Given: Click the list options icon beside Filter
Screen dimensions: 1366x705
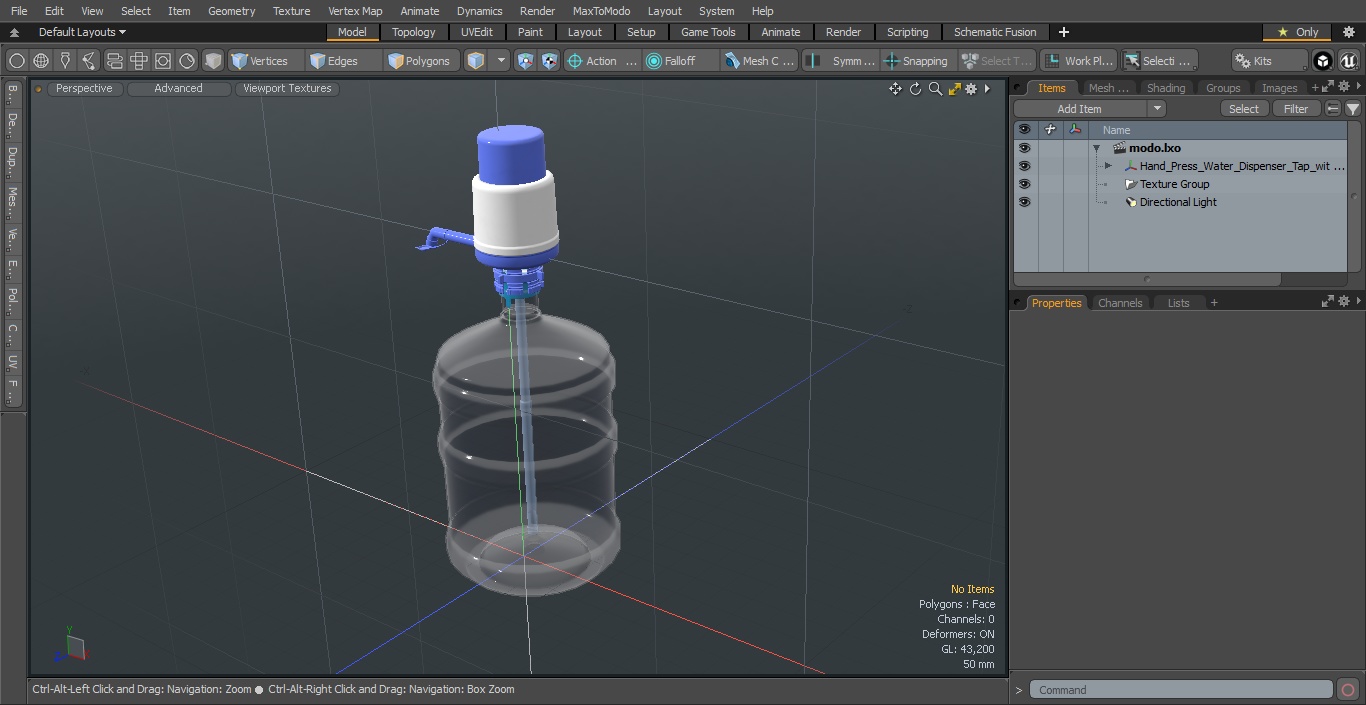Looking at the screenshot, I should click(1333, 109).
